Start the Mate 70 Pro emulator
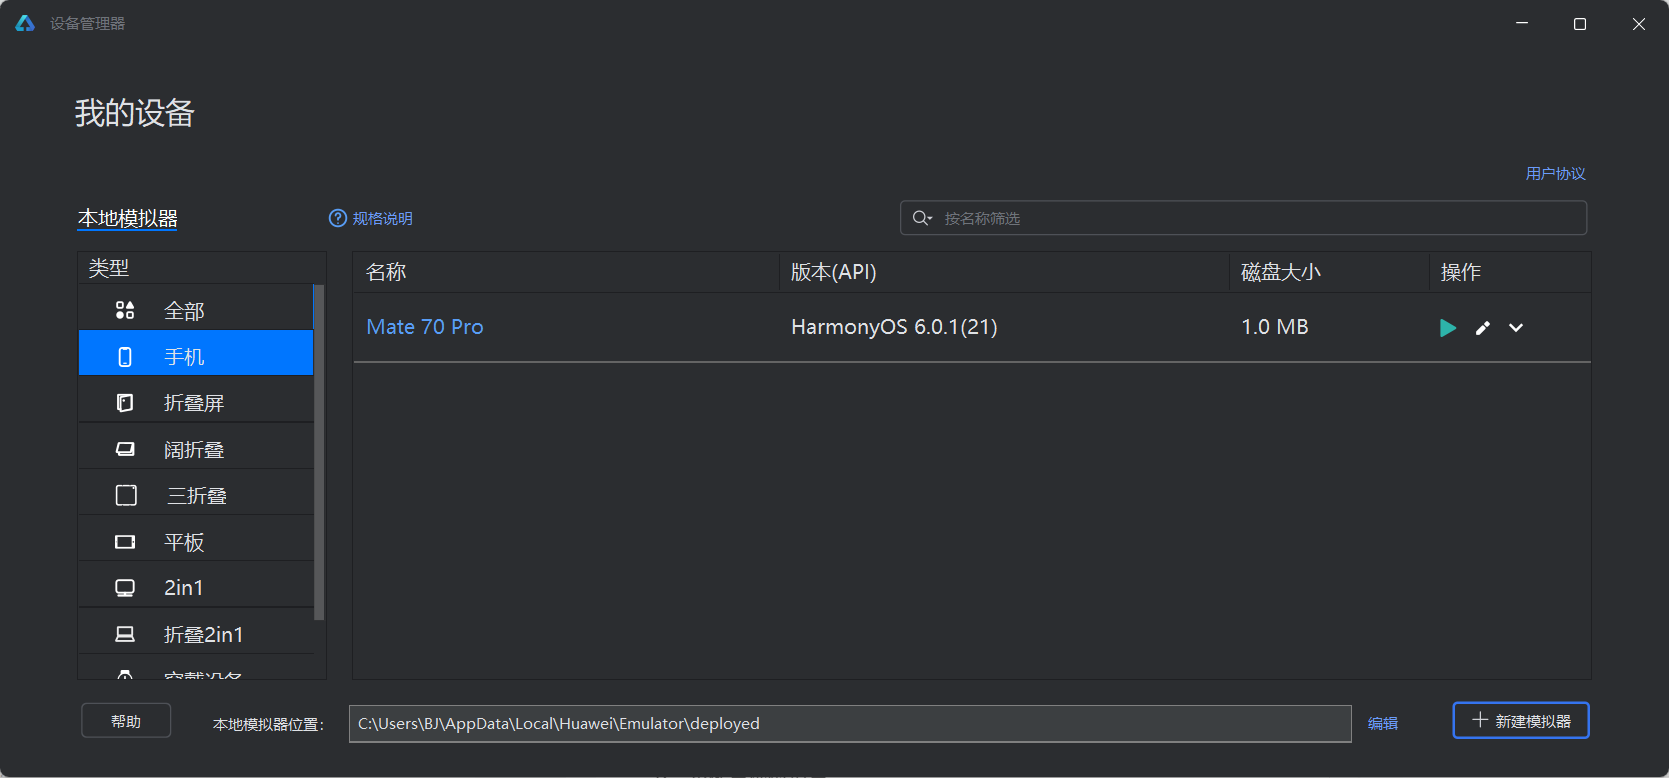This screenshot has width=1669, height=778. pos(1447,328)
